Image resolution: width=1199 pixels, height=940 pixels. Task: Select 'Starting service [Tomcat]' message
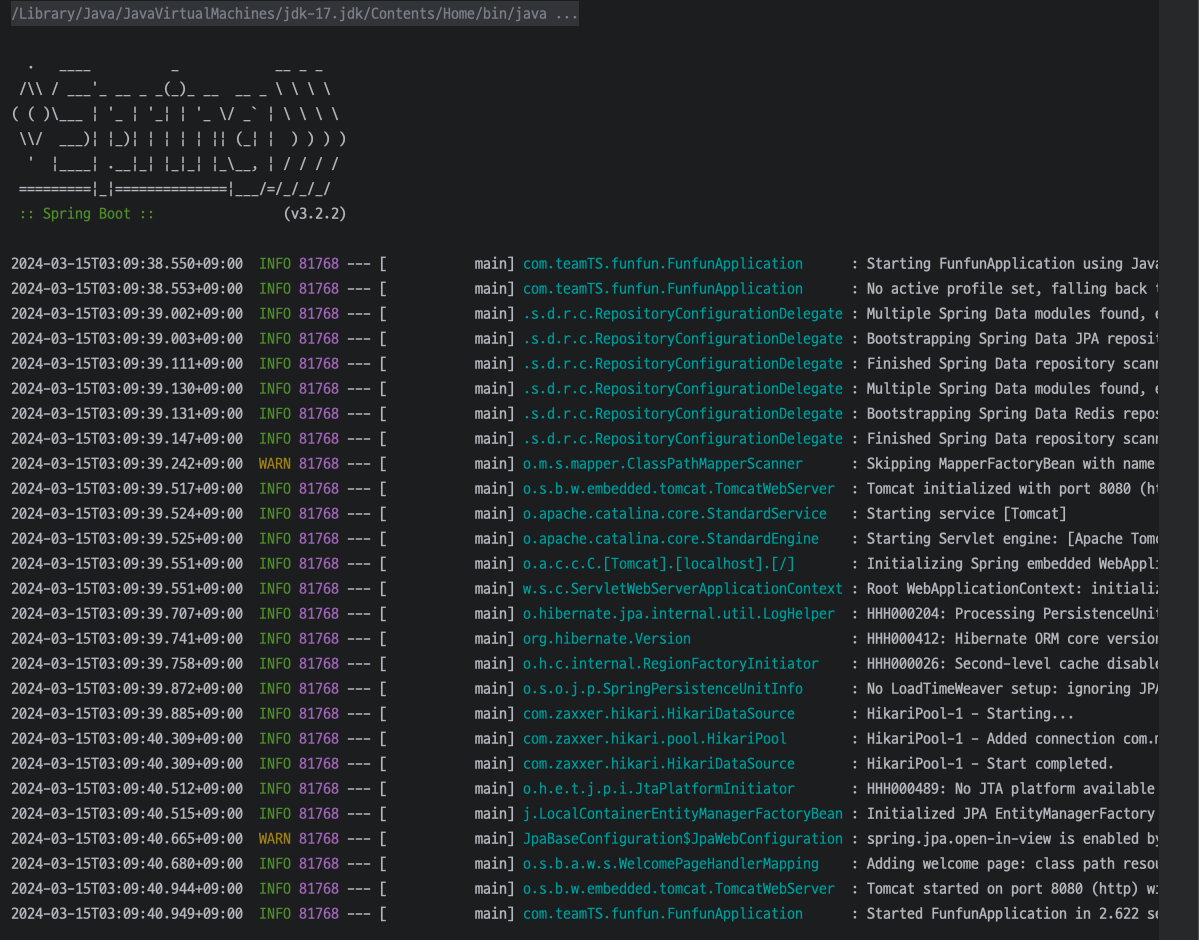(966, 514)
